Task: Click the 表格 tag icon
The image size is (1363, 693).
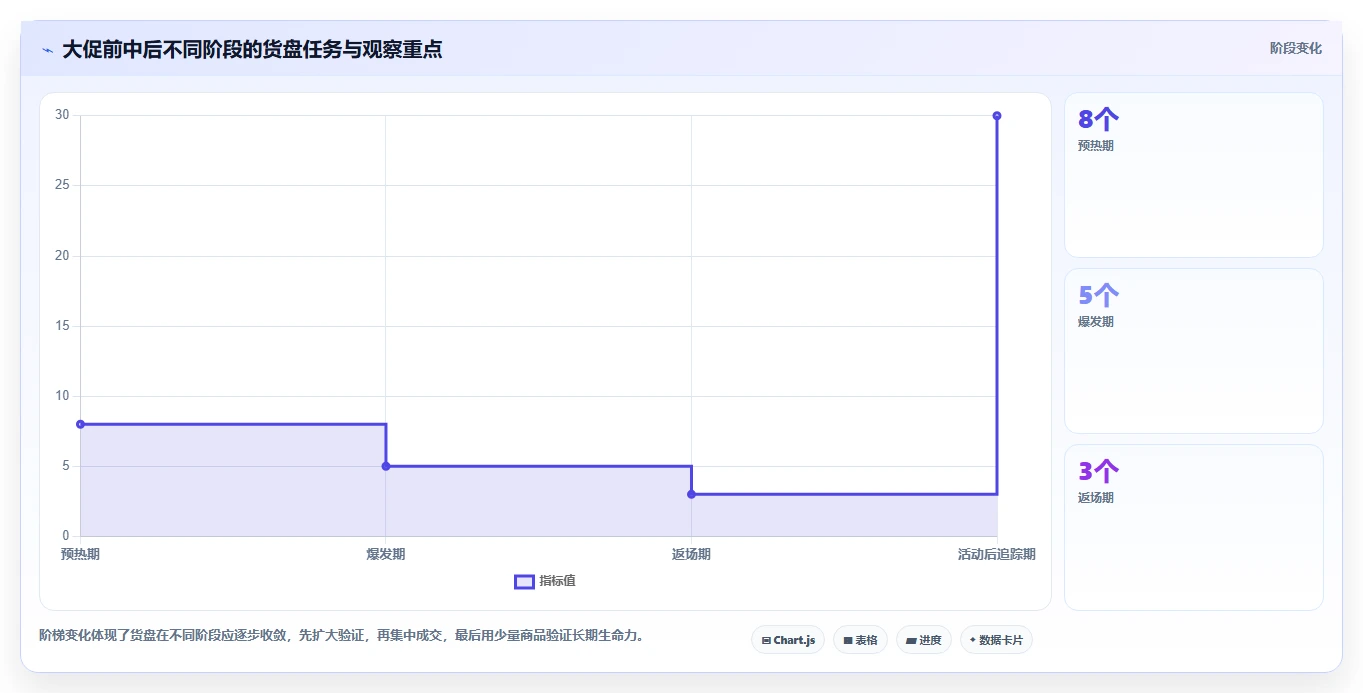Action: pyautogui.click(x=848, y=640)
